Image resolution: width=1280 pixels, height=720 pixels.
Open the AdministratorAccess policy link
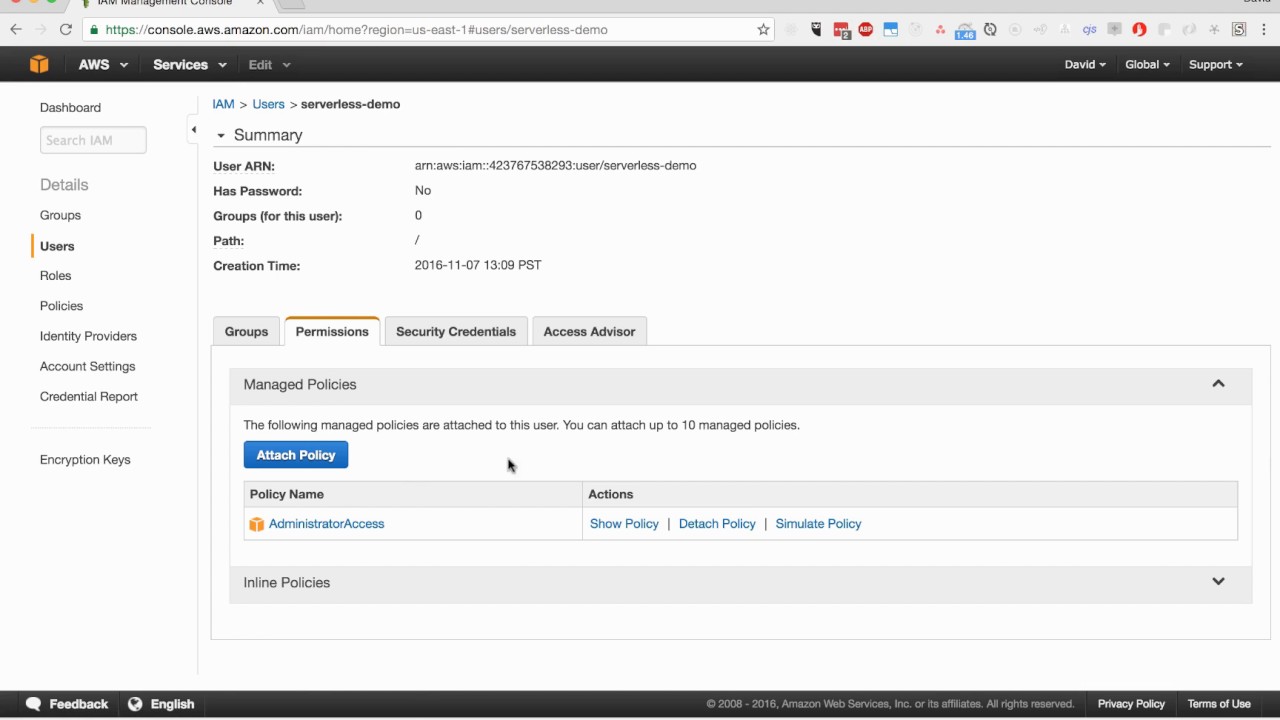(326, 524)
